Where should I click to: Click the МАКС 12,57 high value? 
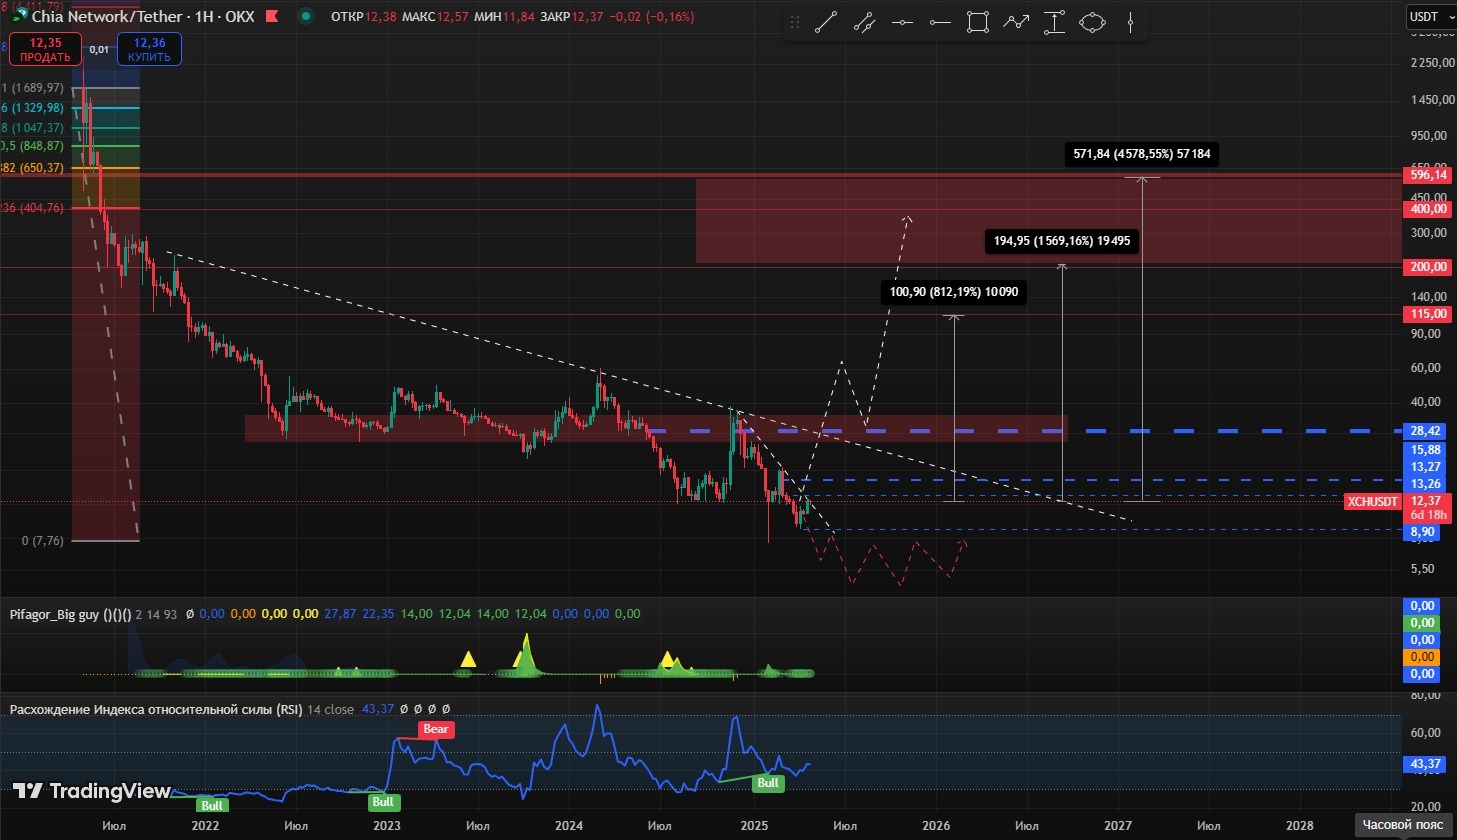tap(436, 17)
